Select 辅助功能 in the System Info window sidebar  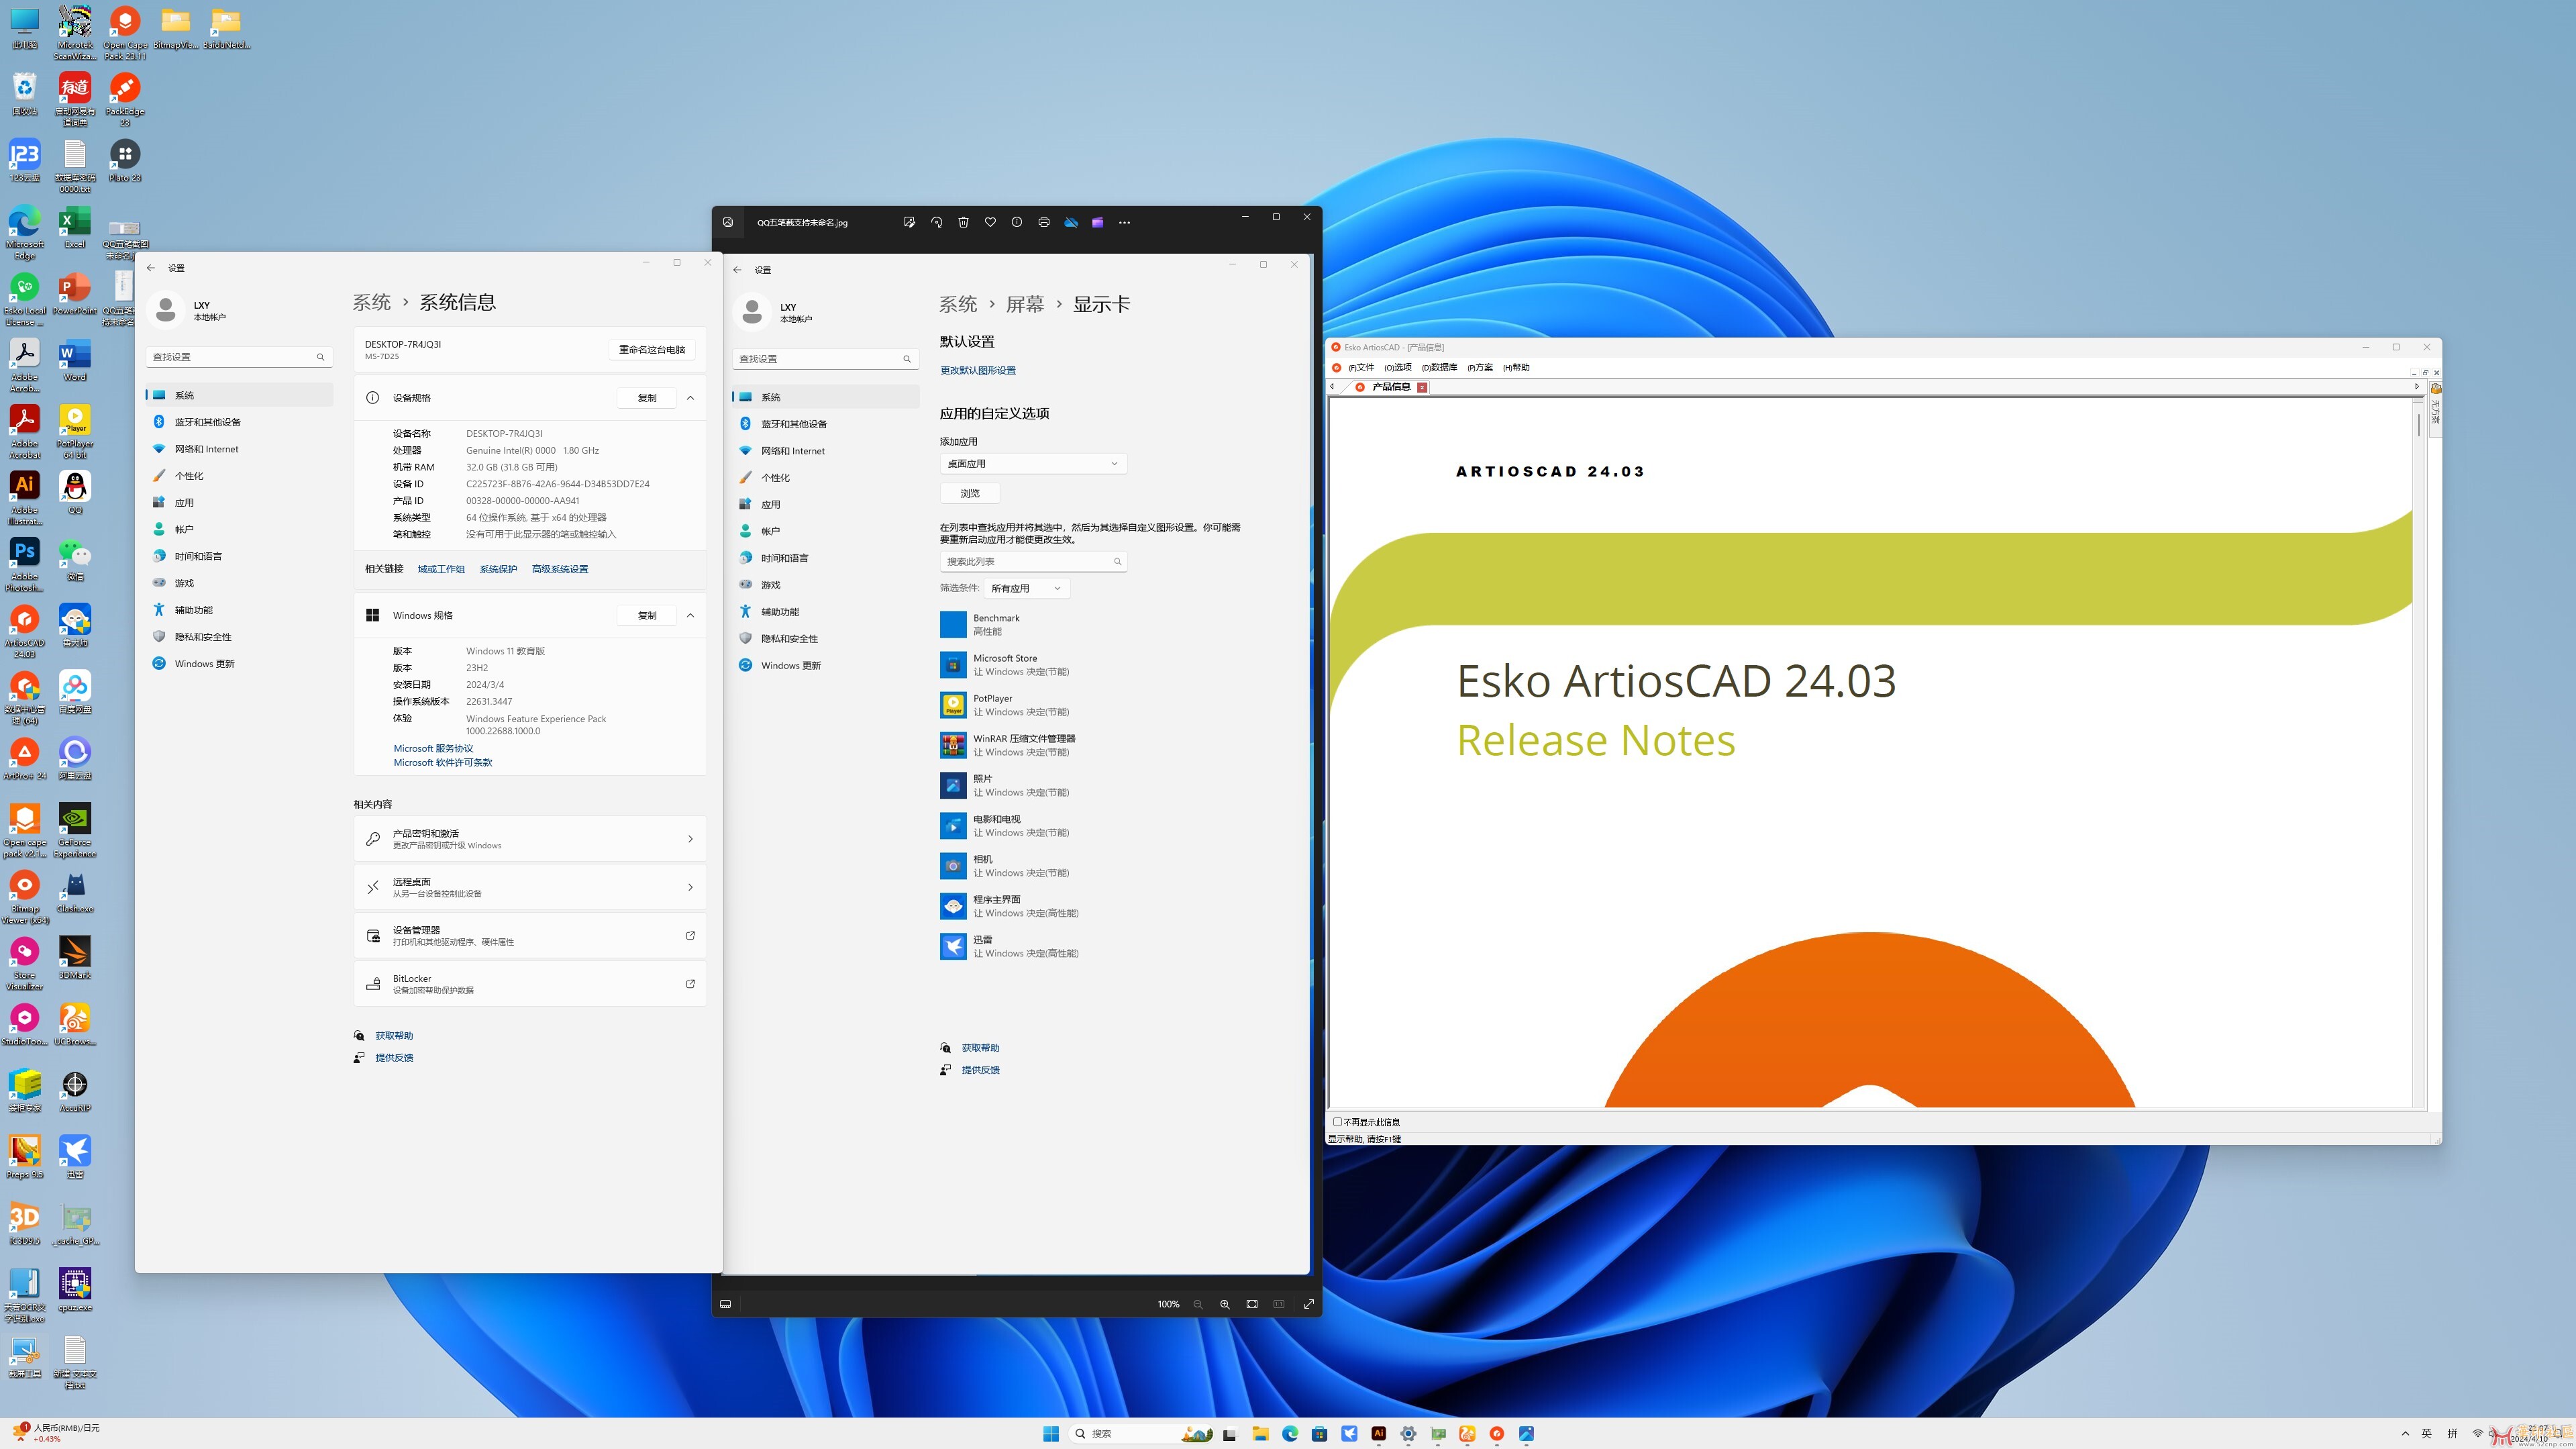[x=240, y=610]
